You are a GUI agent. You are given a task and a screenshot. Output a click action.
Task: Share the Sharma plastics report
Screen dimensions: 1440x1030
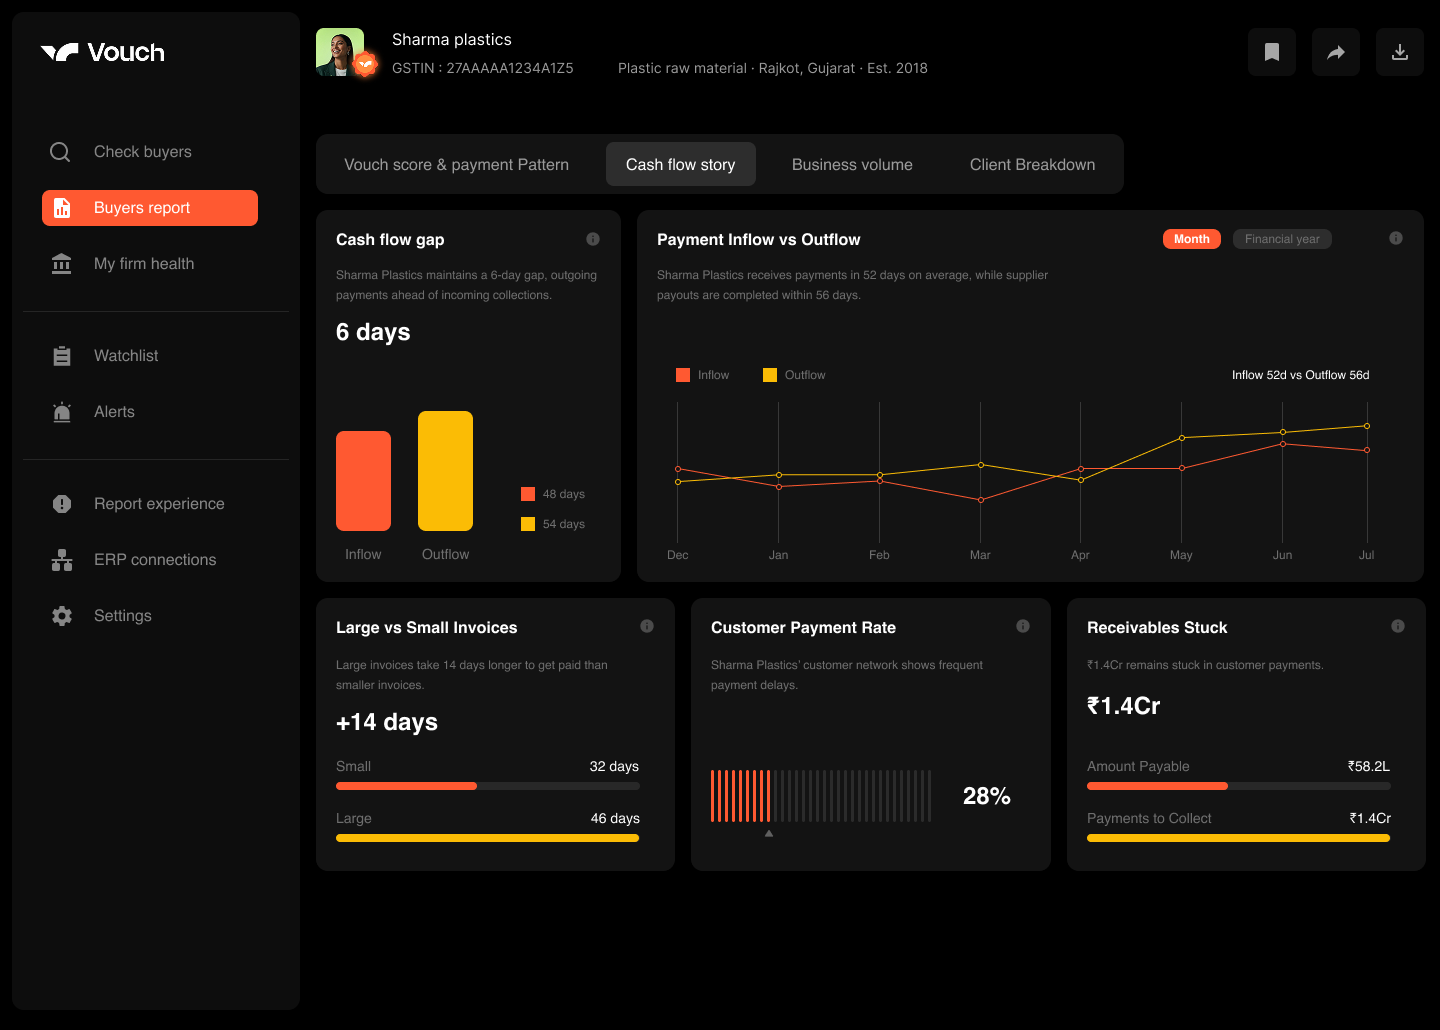pyautogui.click(x=1336, y=52)
